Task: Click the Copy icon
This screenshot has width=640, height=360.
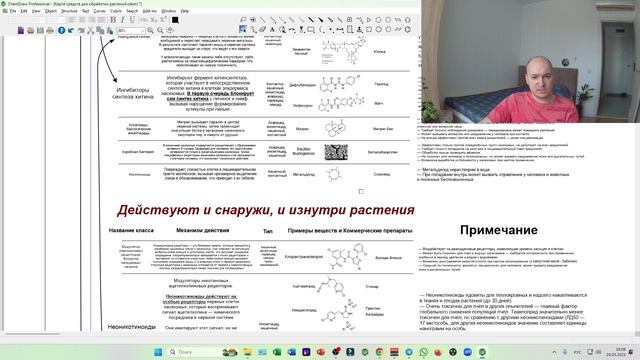Action: point(100,30)
